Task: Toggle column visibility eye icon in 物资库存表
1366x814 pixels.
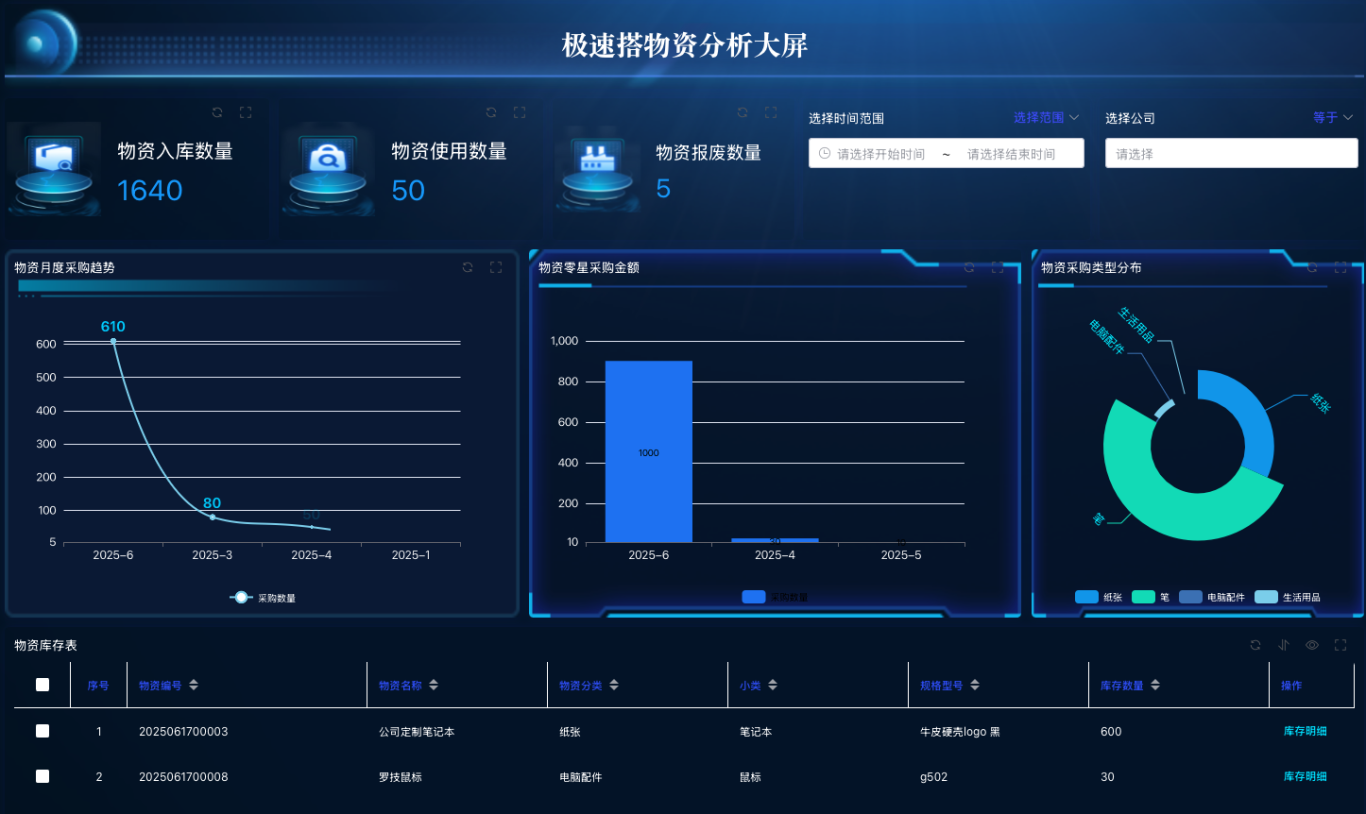Action: coord(1312,645)
